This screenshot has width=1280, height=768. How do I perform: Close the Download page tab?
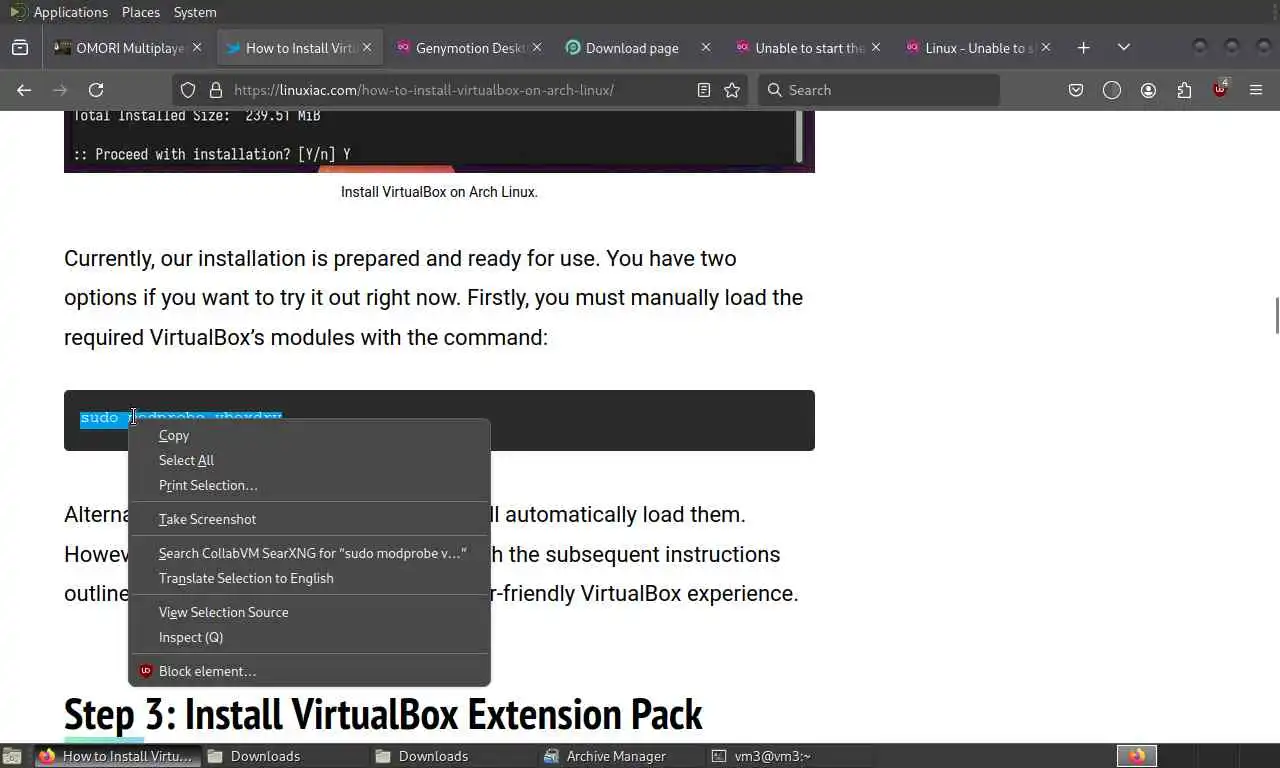coord(706,47)
